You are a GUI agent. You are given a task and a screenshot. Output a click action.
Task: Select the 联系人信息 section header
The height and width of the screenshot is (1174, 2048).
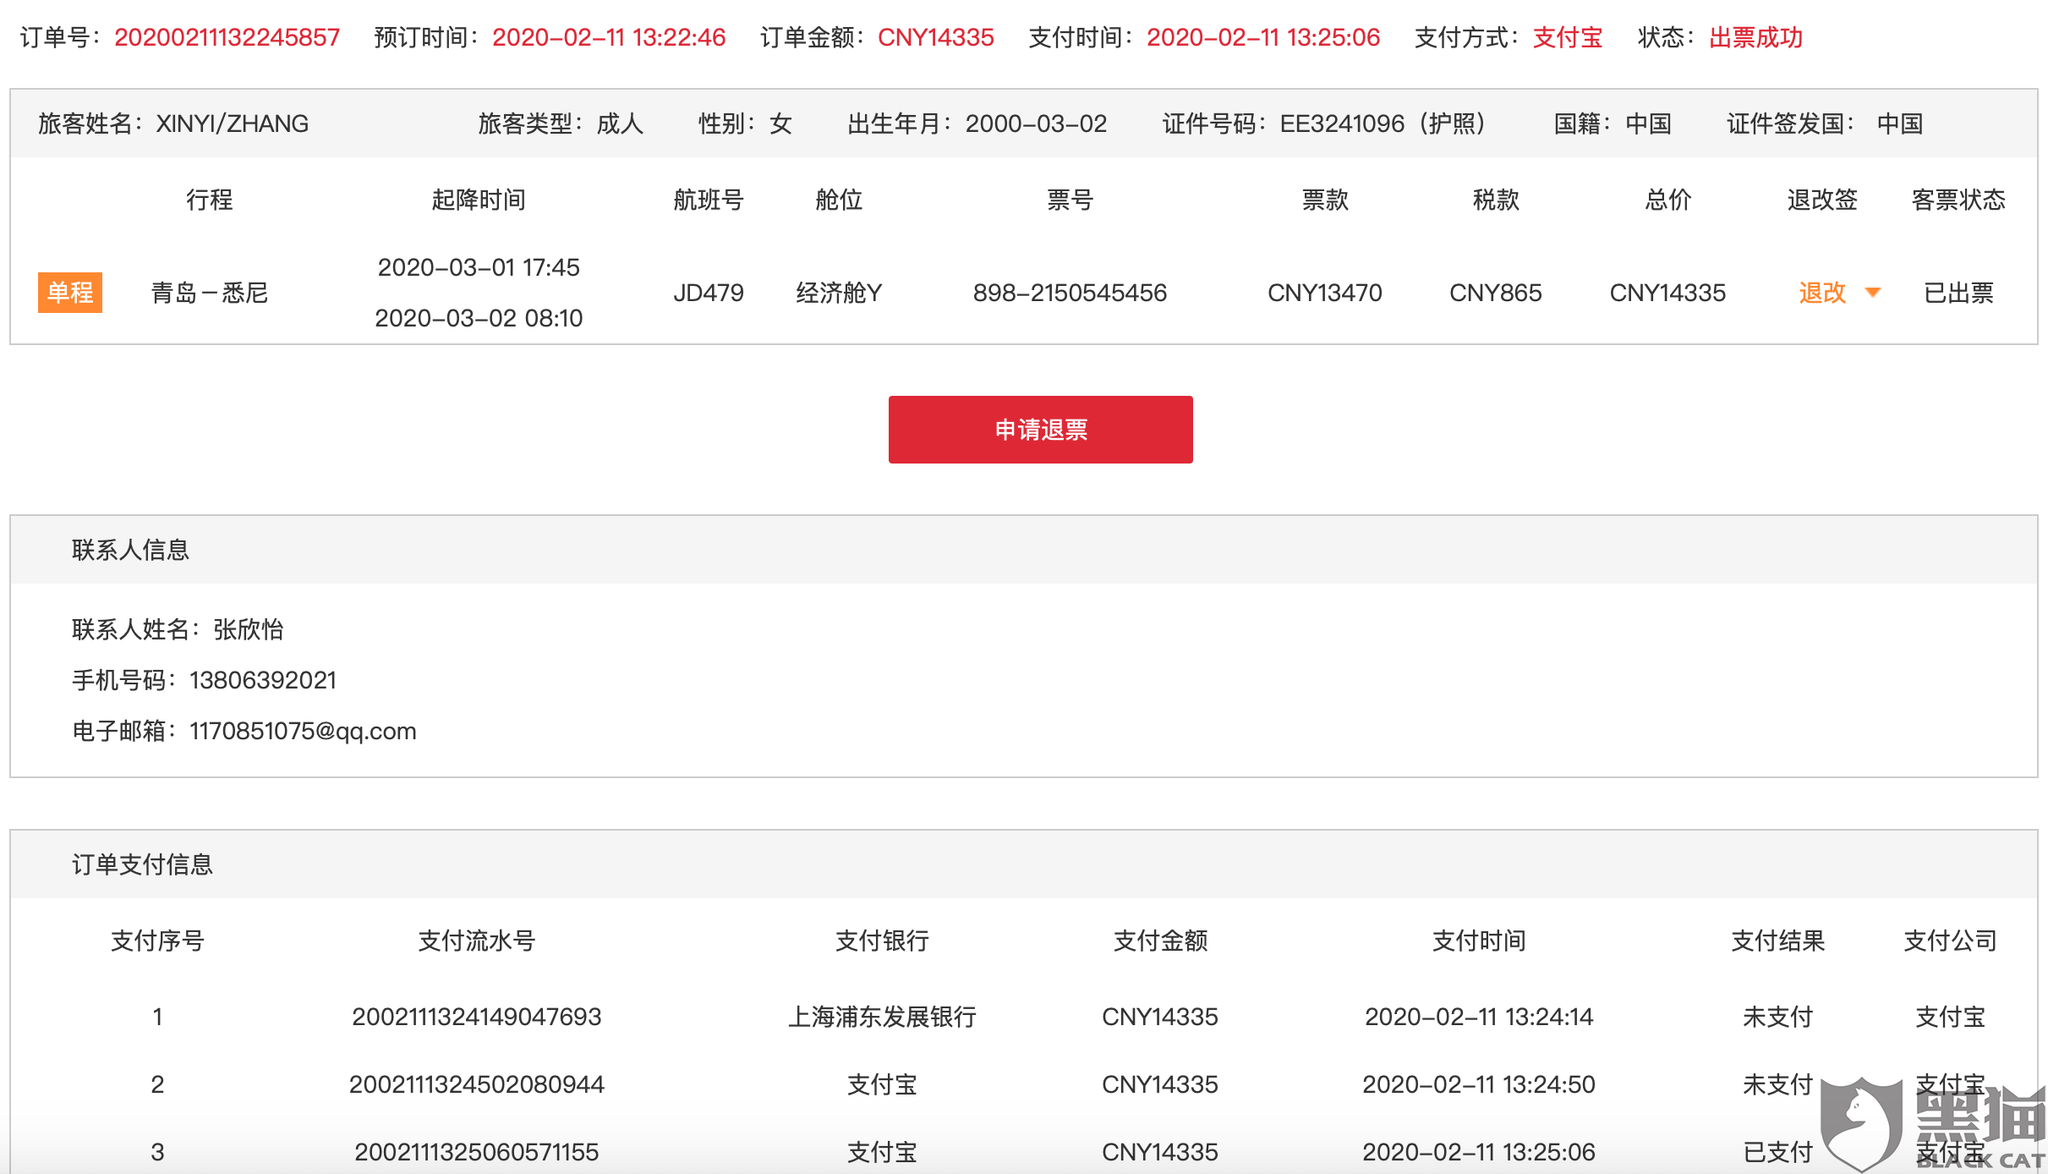tap(131, 550)
